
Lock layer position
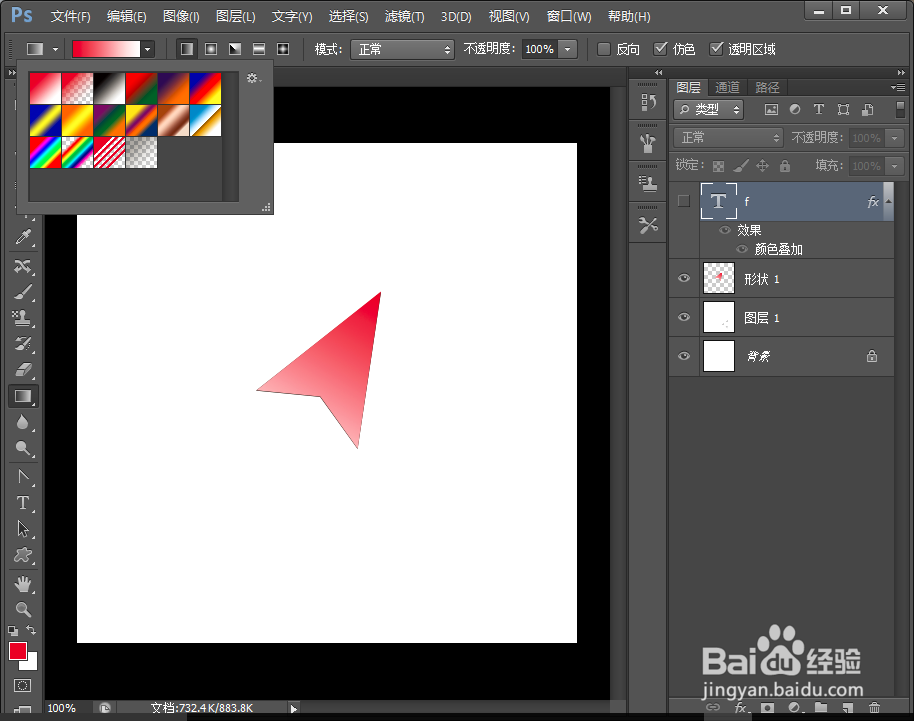point(762,166)
